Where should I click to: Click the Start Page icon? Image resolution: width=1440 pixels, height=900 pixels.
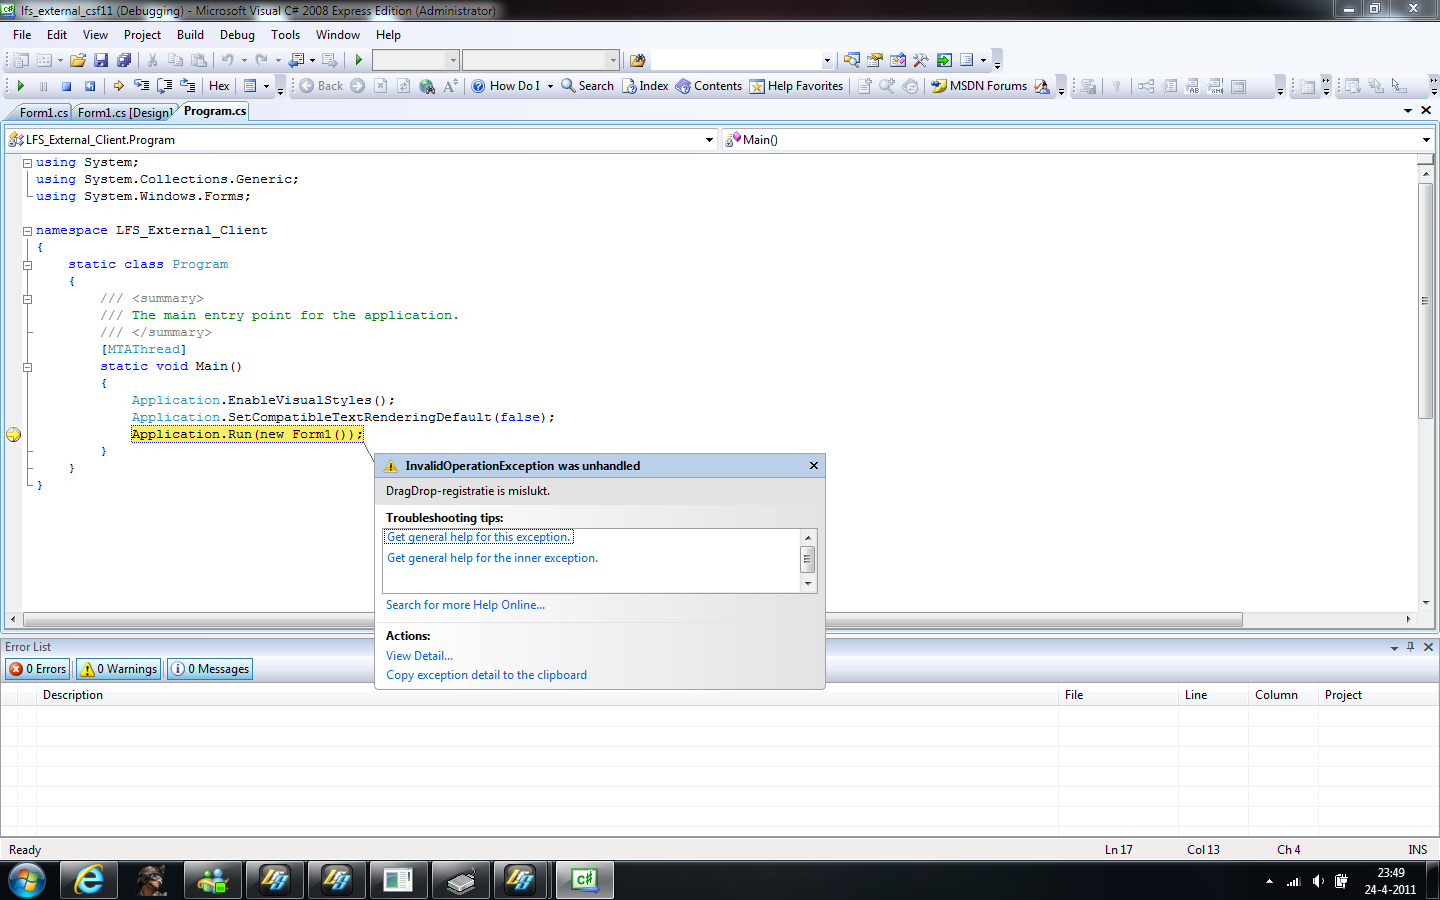944,60
